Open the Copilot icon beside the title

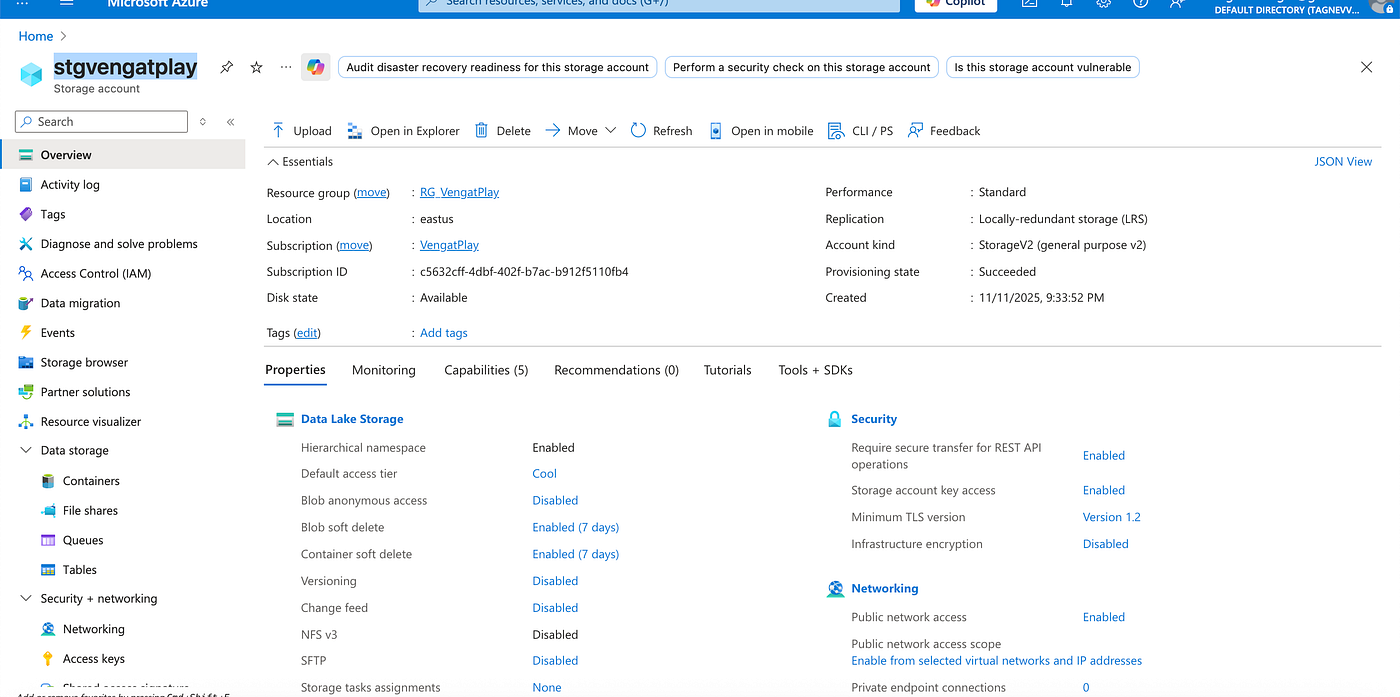(x=316, y=67)
